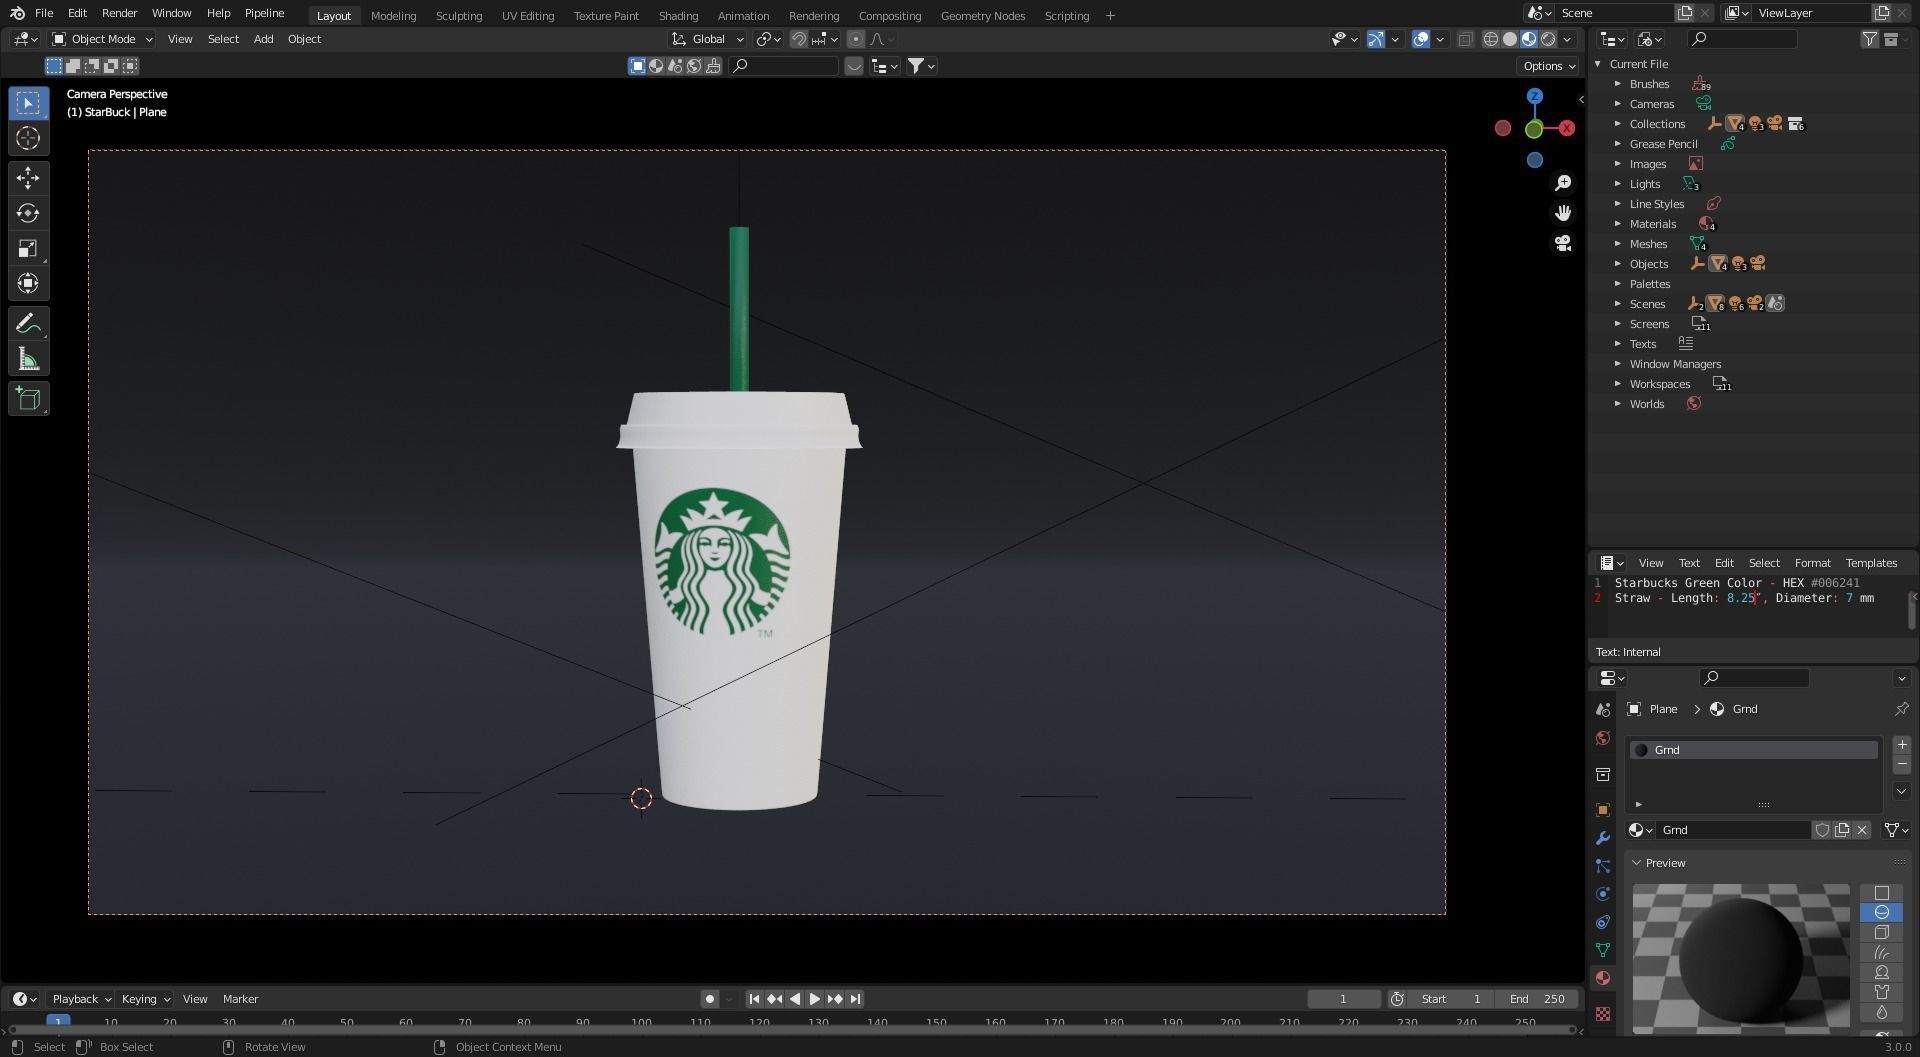1920x1057 pixels.
Task: Open the File menu
Action: [44, 13]
